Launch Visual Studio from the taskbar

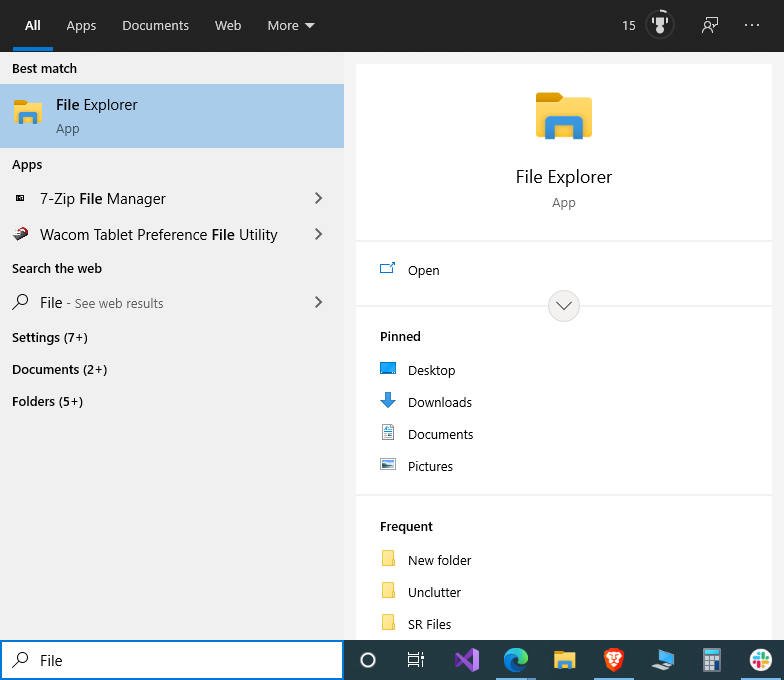pos(467,660)
